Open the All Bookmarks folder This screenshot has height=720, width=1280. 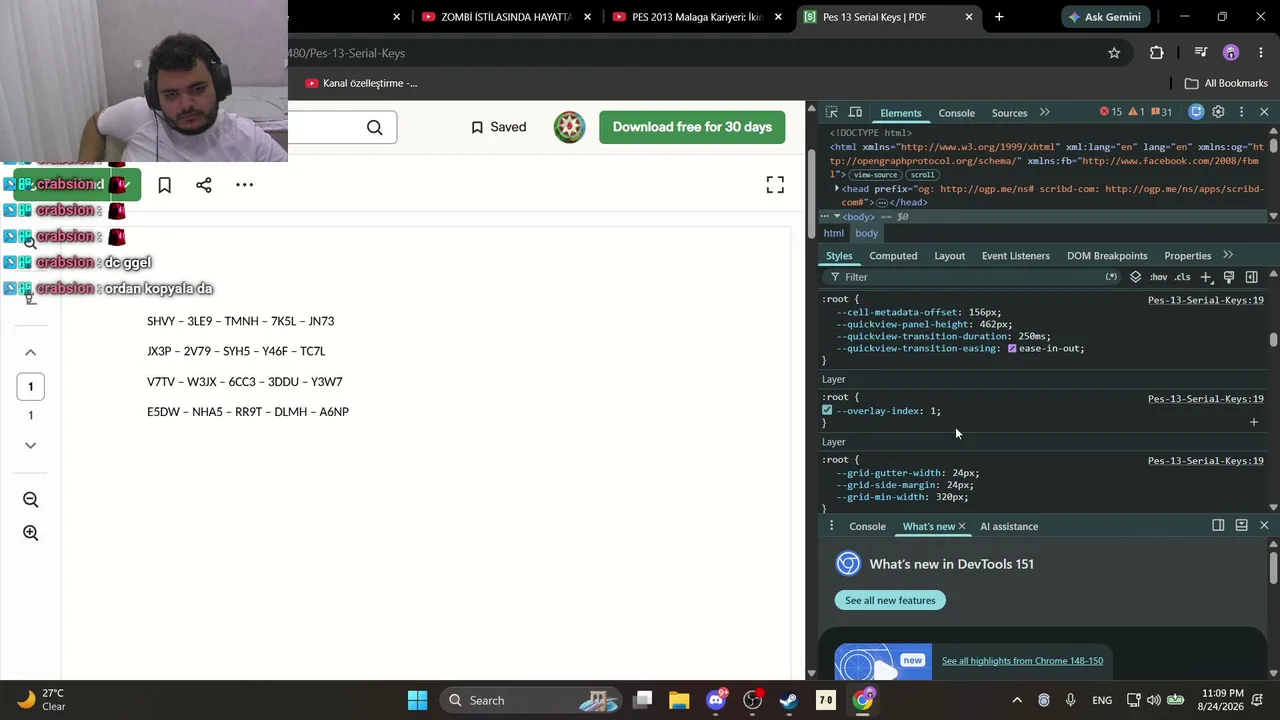point(1226,83)
